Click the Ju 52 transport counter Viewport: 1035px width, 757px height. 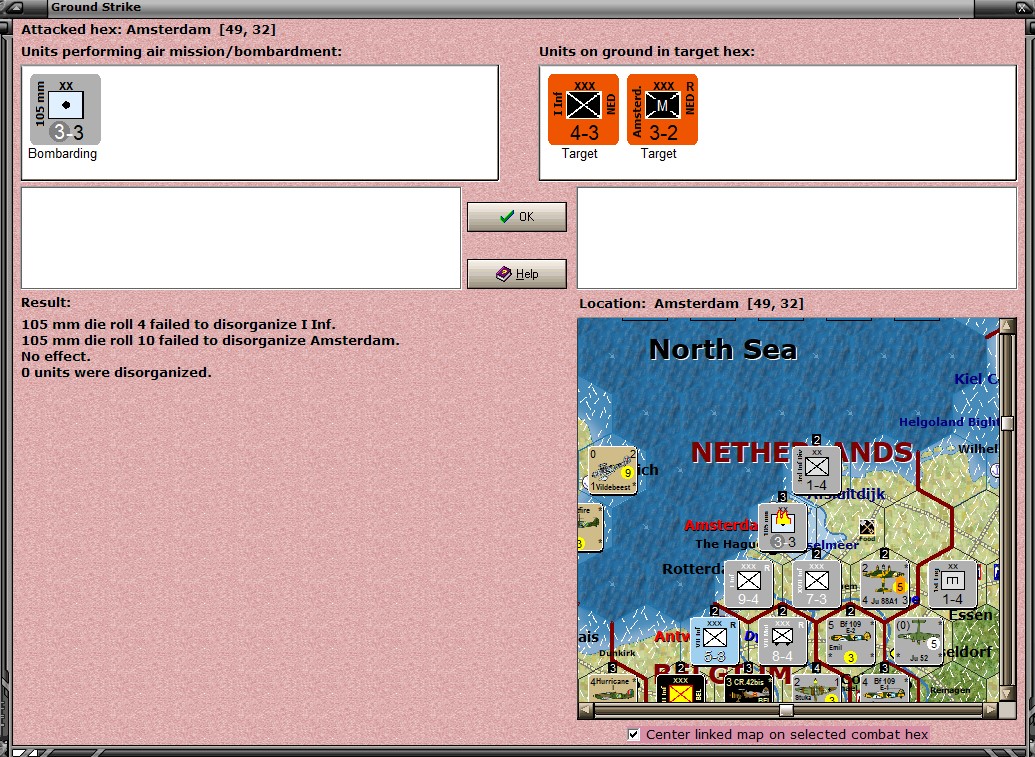[x=918, y=642]
